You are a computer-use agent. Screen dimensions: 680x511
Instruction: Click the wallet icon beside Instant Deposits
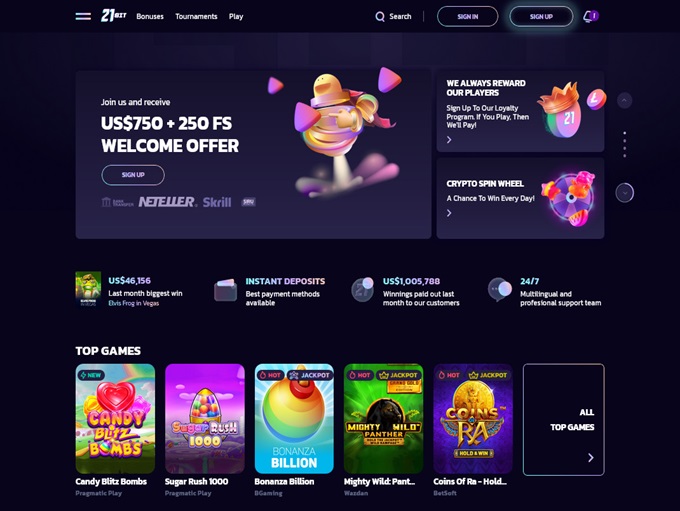tap(226, 290)
